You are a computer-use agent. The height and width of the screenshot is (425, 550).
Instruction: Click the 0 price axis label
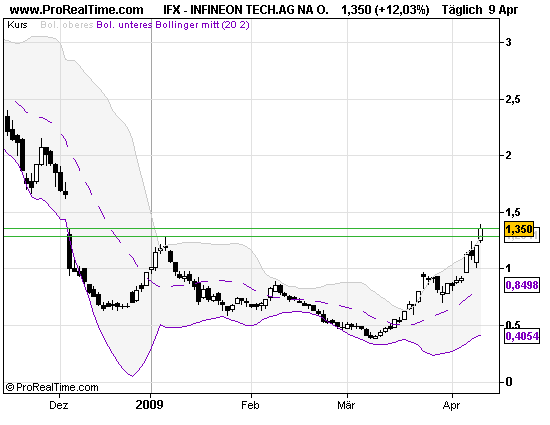(x=508, y=382)
